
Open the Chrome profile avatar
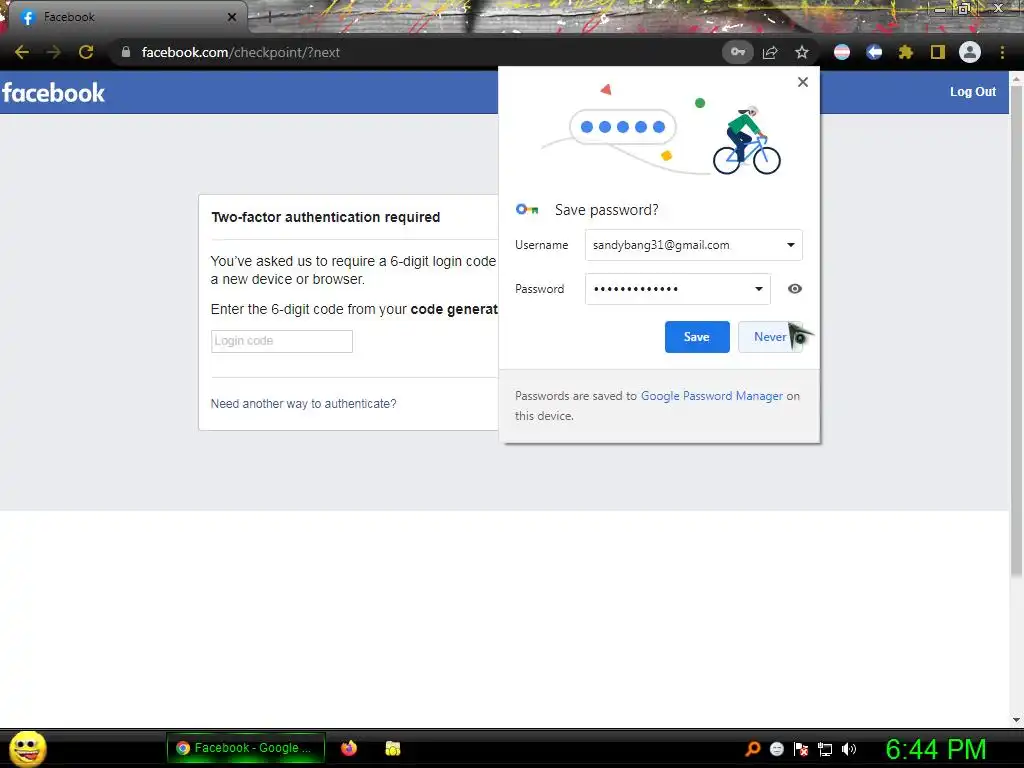970,52
